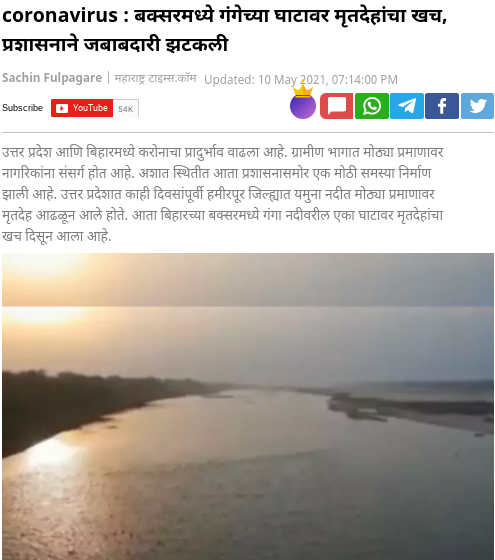This screenshot has width=495, height=560.
Task: Share the article via Telegram icon
Action: 407,106
